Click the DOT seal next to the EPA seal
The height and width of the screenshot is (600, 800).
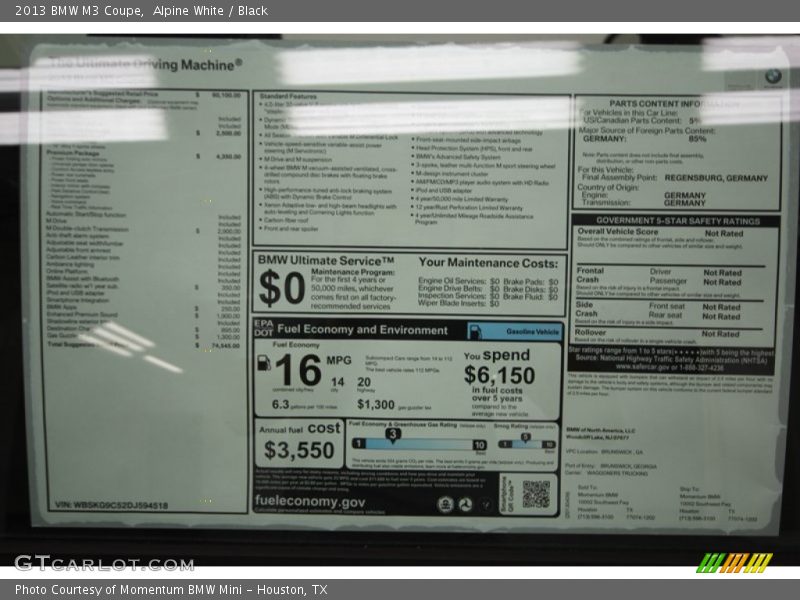click(465, 505)
